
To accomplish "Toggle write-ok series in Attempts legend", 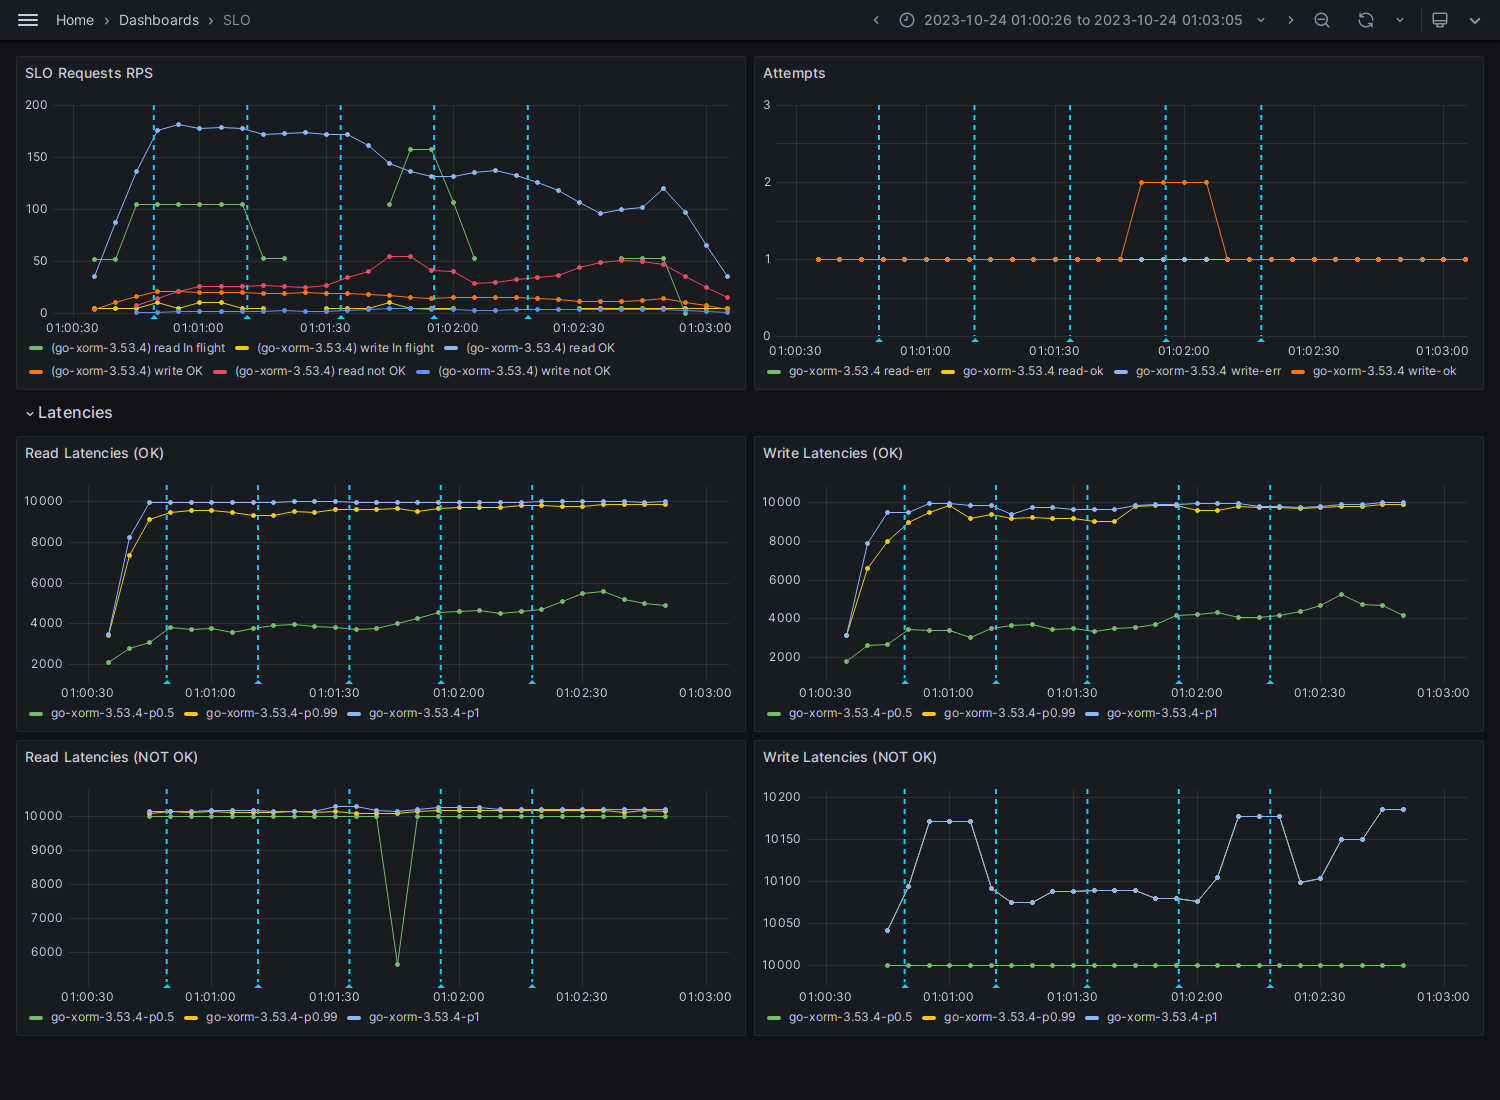I will [1384, 371].
